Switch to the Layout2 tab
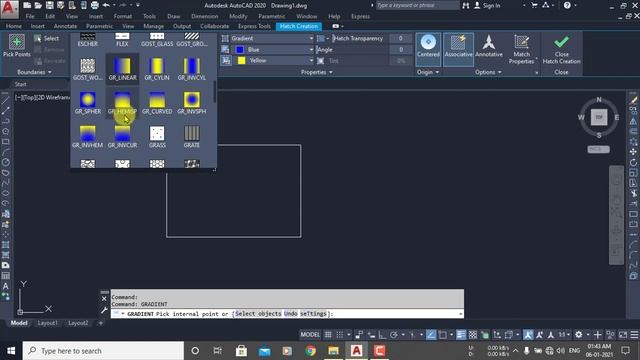640x360 pixels. [78, 323]
